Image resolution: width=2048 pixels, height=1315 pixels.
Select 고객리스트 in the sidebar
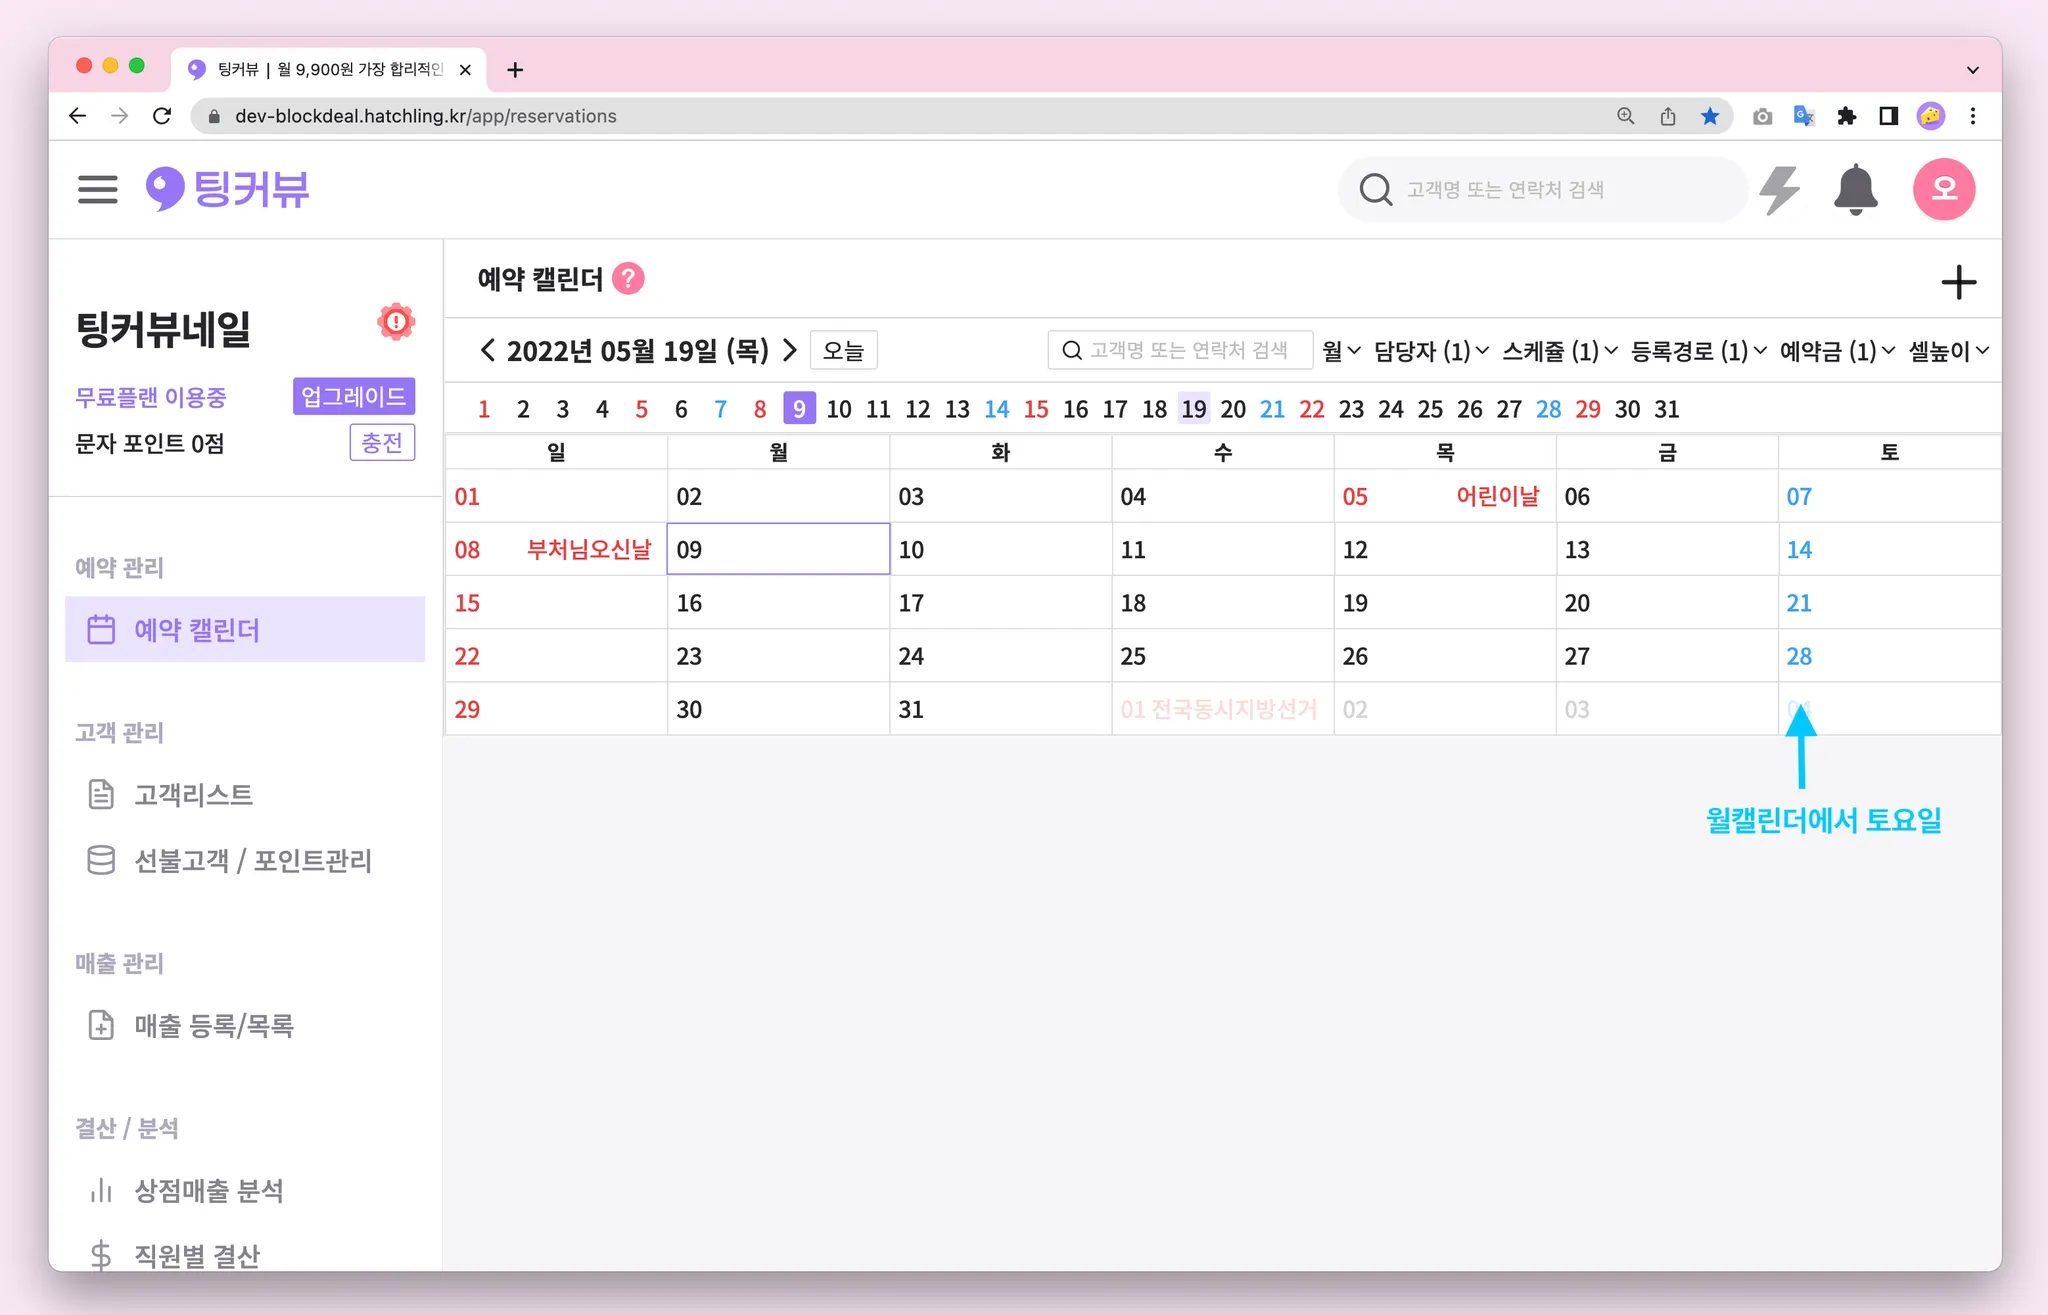[193, 795]
